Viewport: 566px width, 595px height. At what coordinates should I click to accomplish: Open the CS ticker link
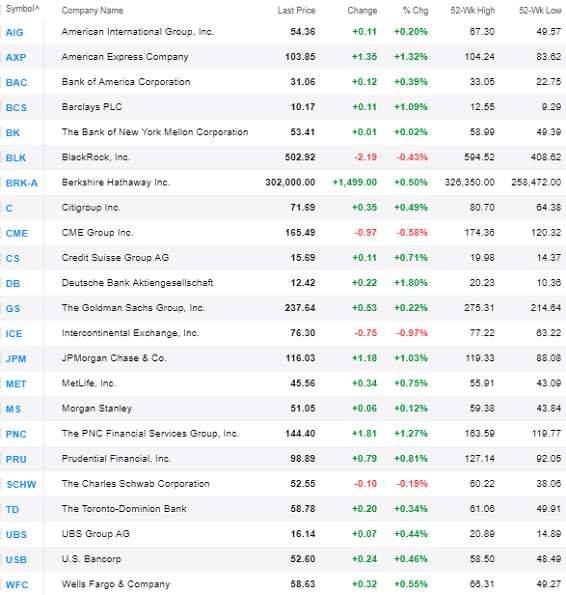tap(13, 258)
